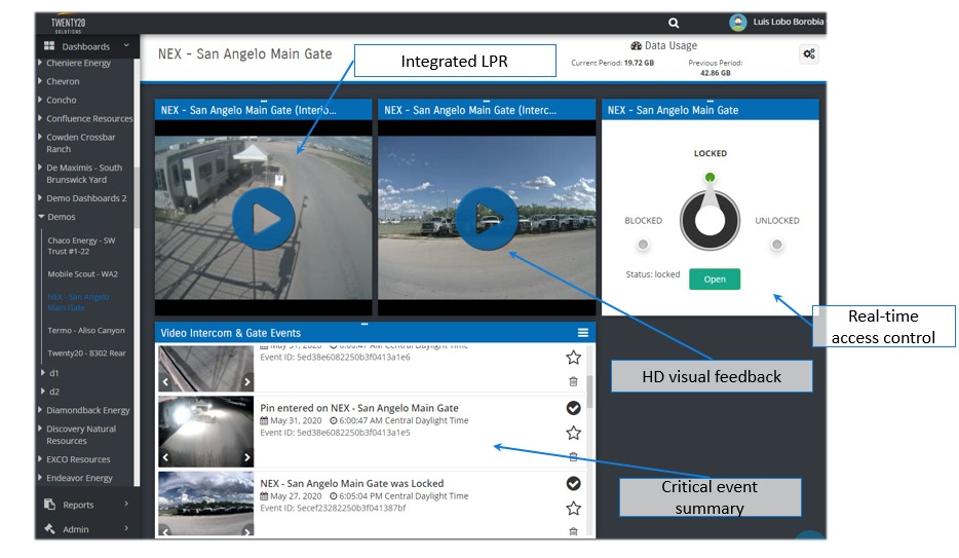Click the Reports document icon
959x558 pixels.
pos(50,504)
